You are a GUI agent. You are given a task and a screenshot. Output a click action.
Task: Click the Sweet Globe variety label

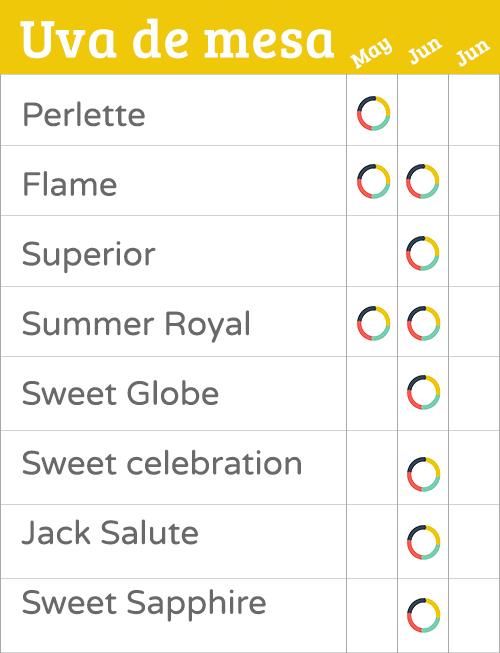[x=120, y=393]
